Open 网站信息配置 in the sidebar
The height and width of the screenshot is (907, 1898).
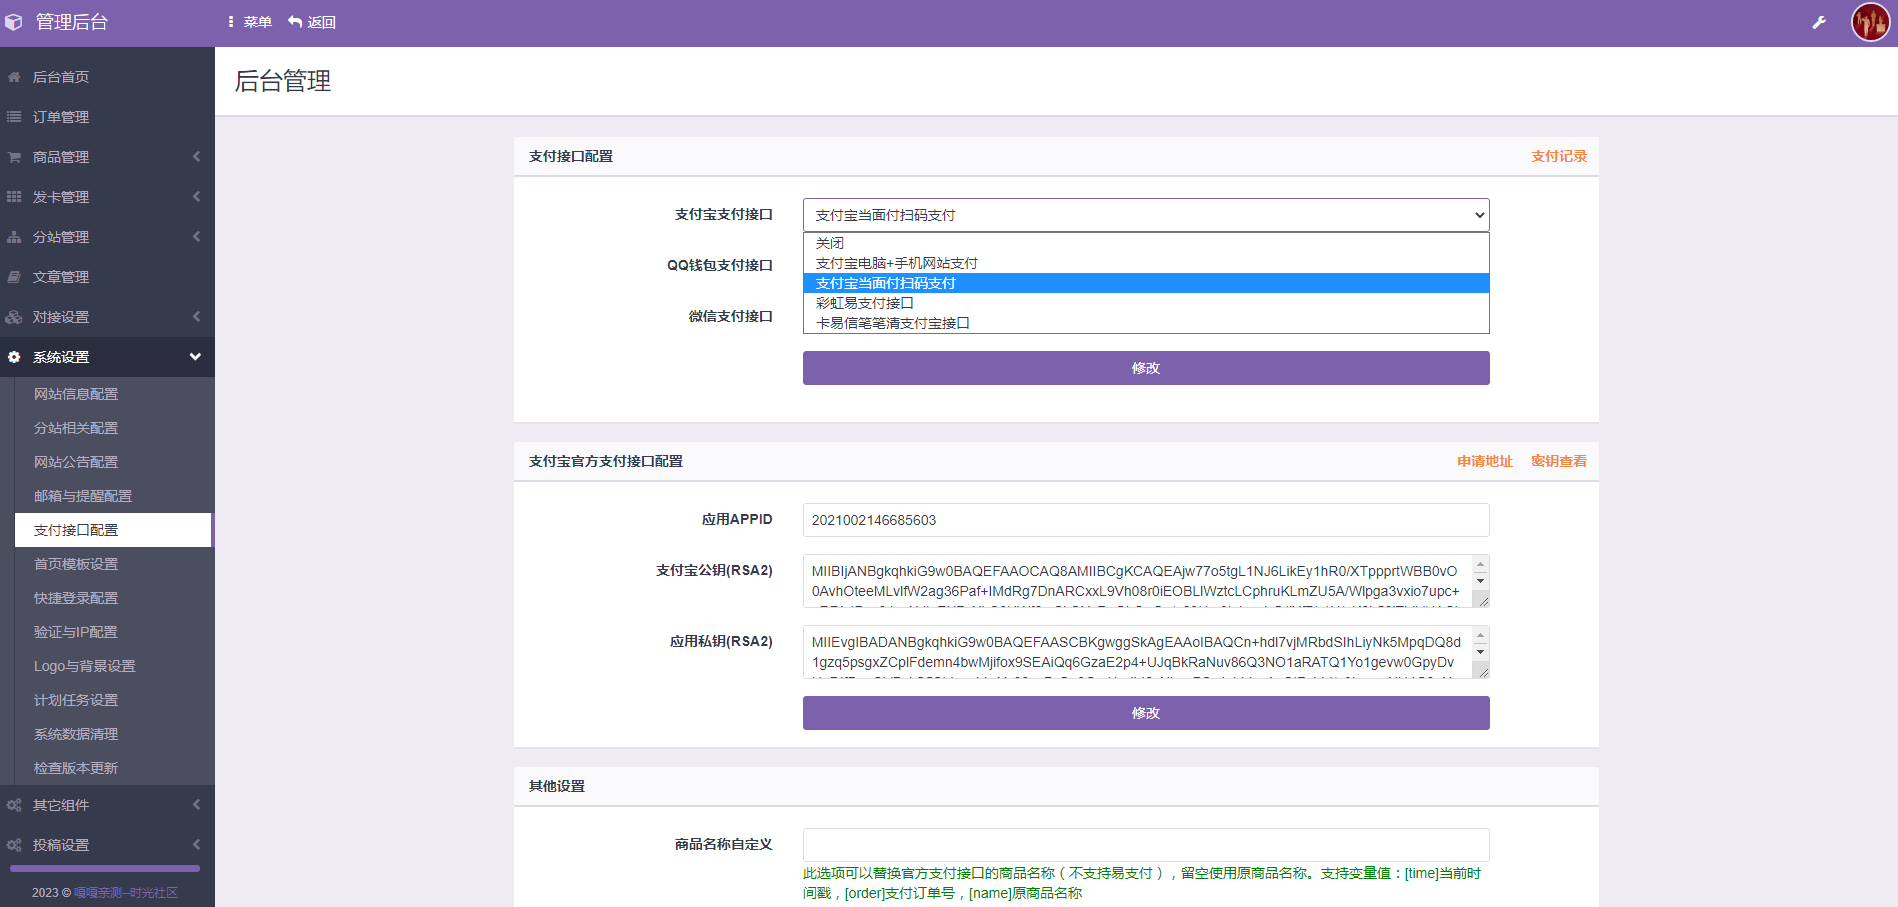[76, 394]
